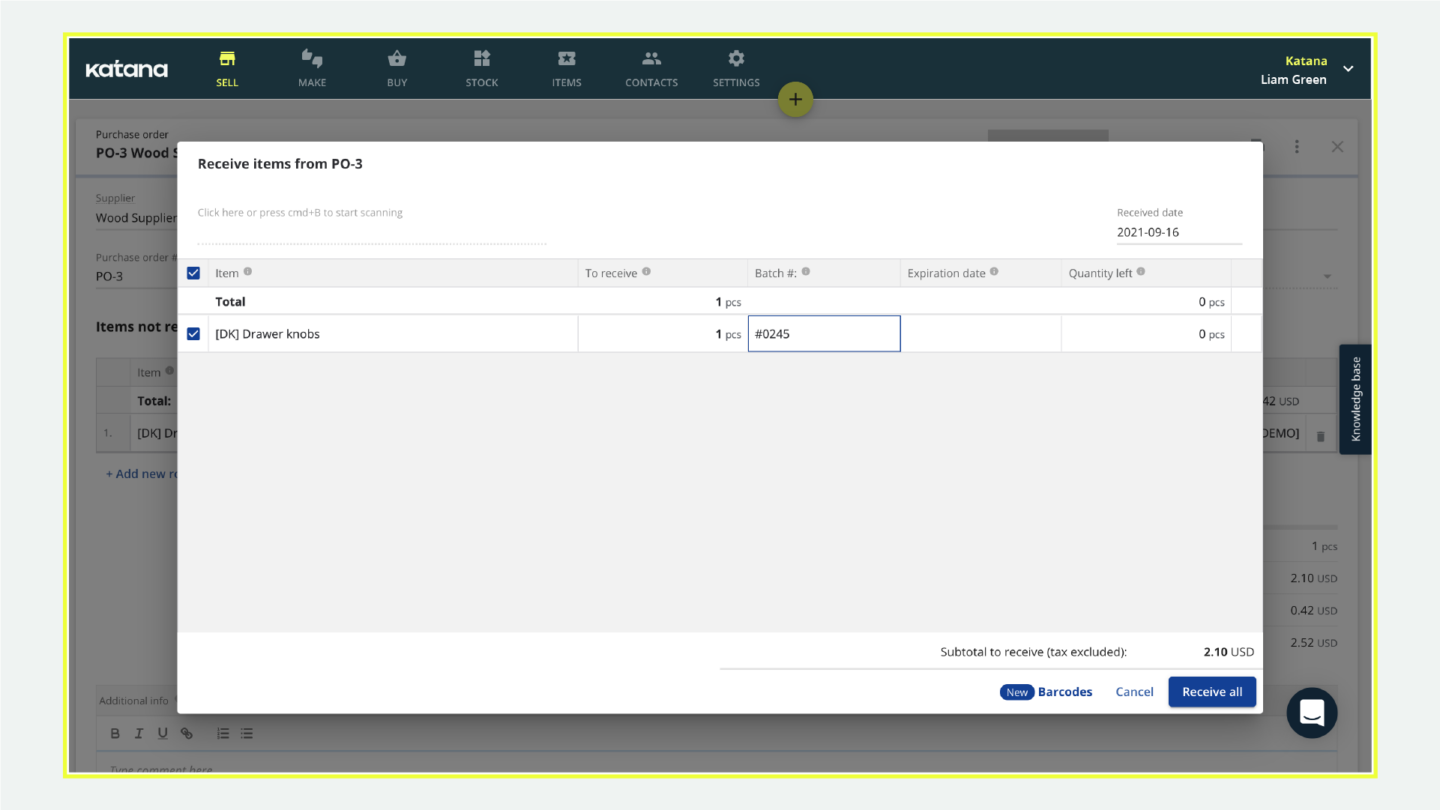
Task: Click the info icon beside Batch #
Action: click(x=806, y=272)
